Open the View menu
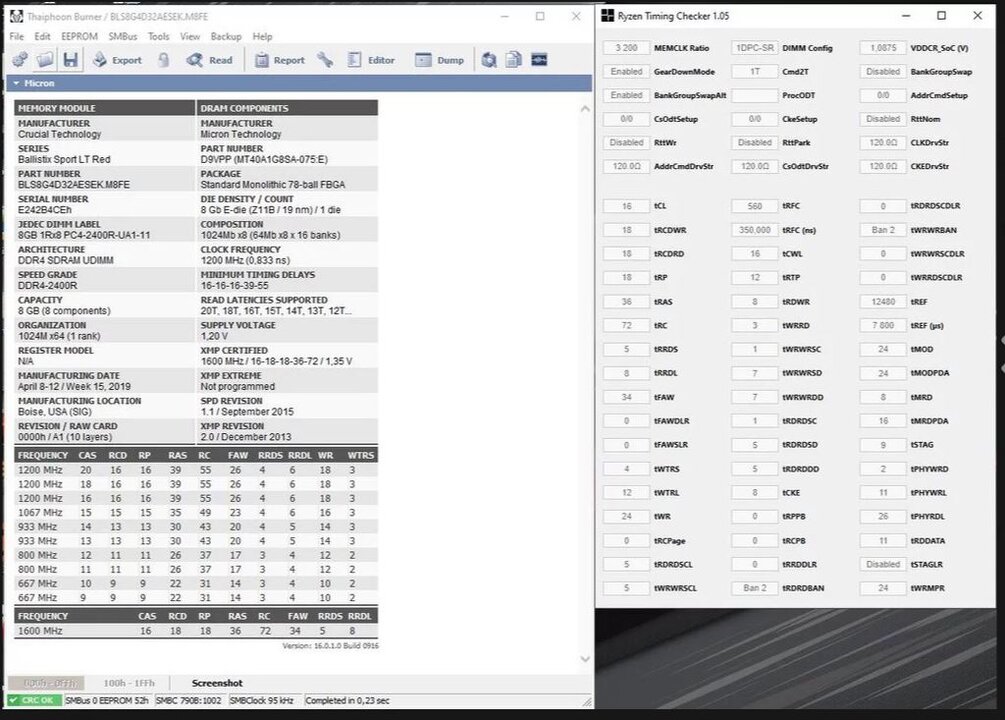The image size is (1005, 720). click(x=190, y=37)
